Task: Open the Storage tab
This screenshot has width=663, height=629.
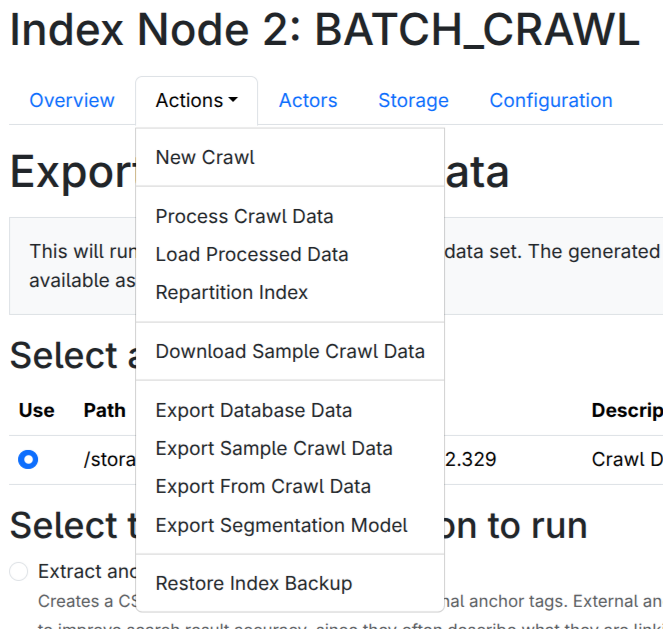Action: [413, 101]
